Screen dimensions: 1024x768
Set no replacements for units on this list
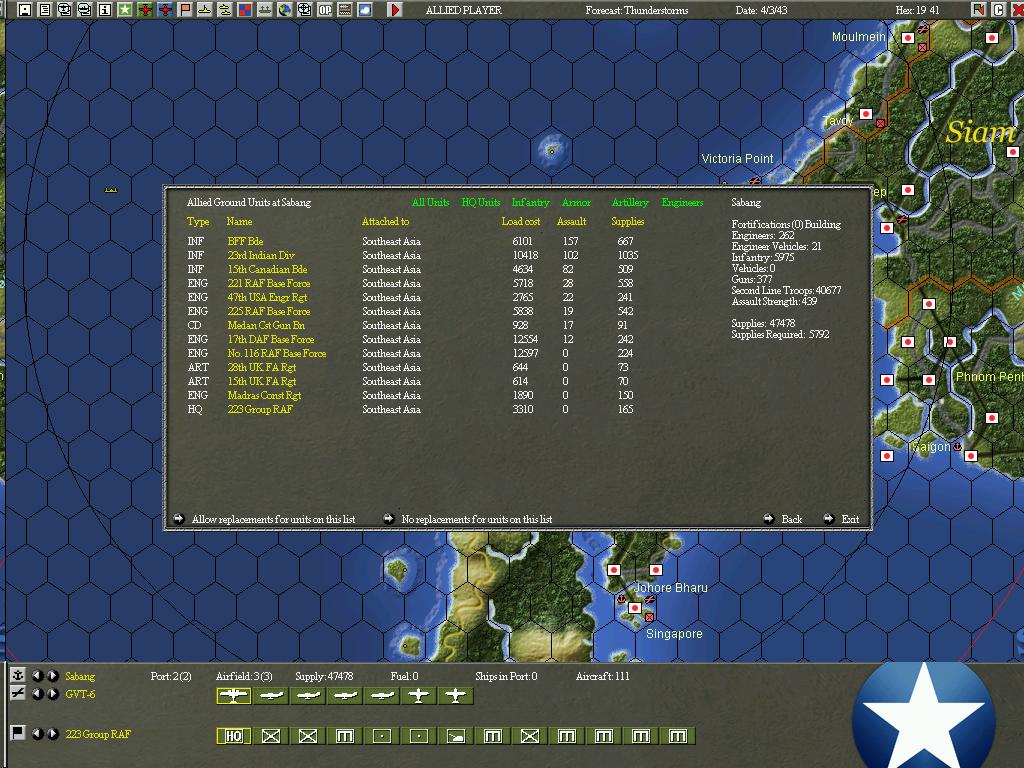point(468,519)
